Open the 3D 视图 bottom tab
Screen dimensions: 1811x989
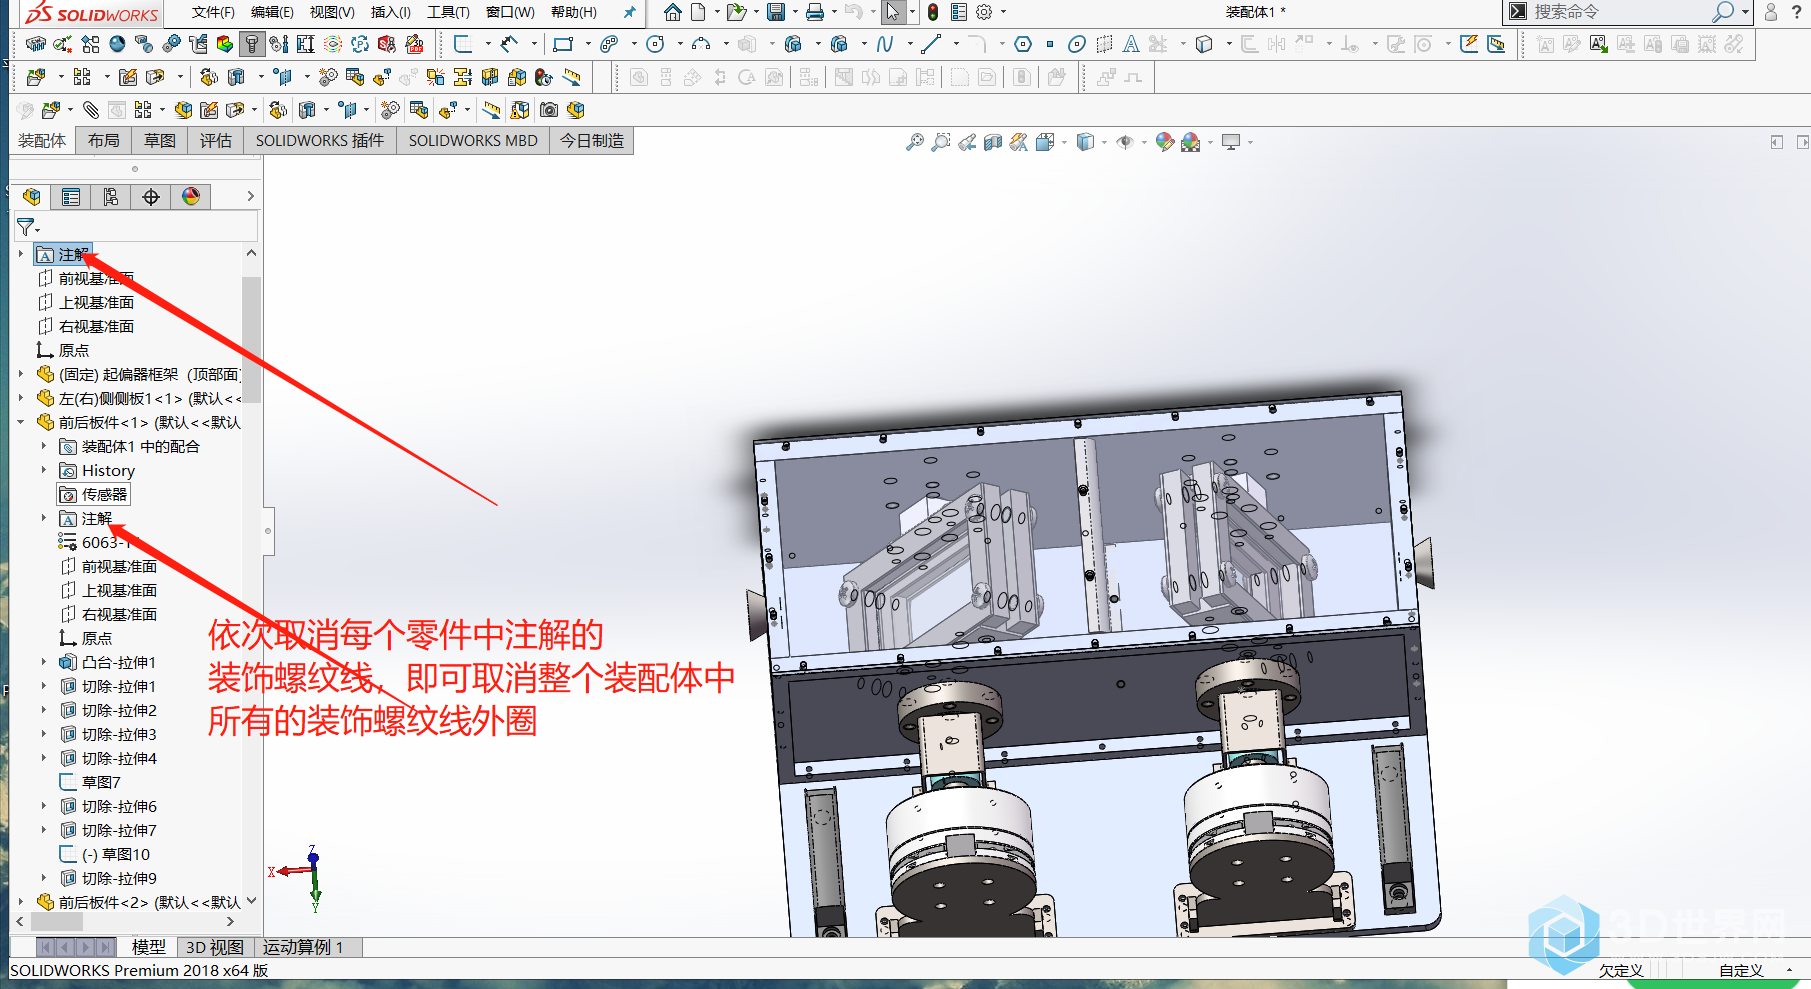coord(215,947)
